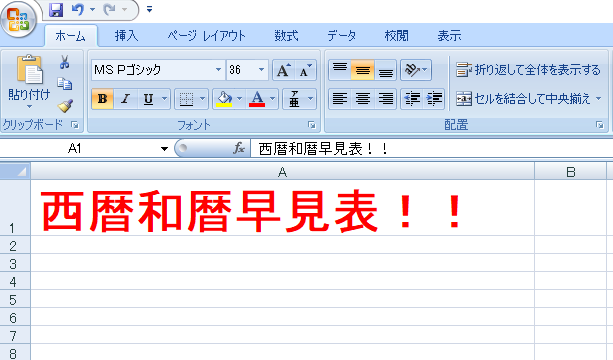Apply border to the cell
Screen dimensions: 613x360
point(186,99)
